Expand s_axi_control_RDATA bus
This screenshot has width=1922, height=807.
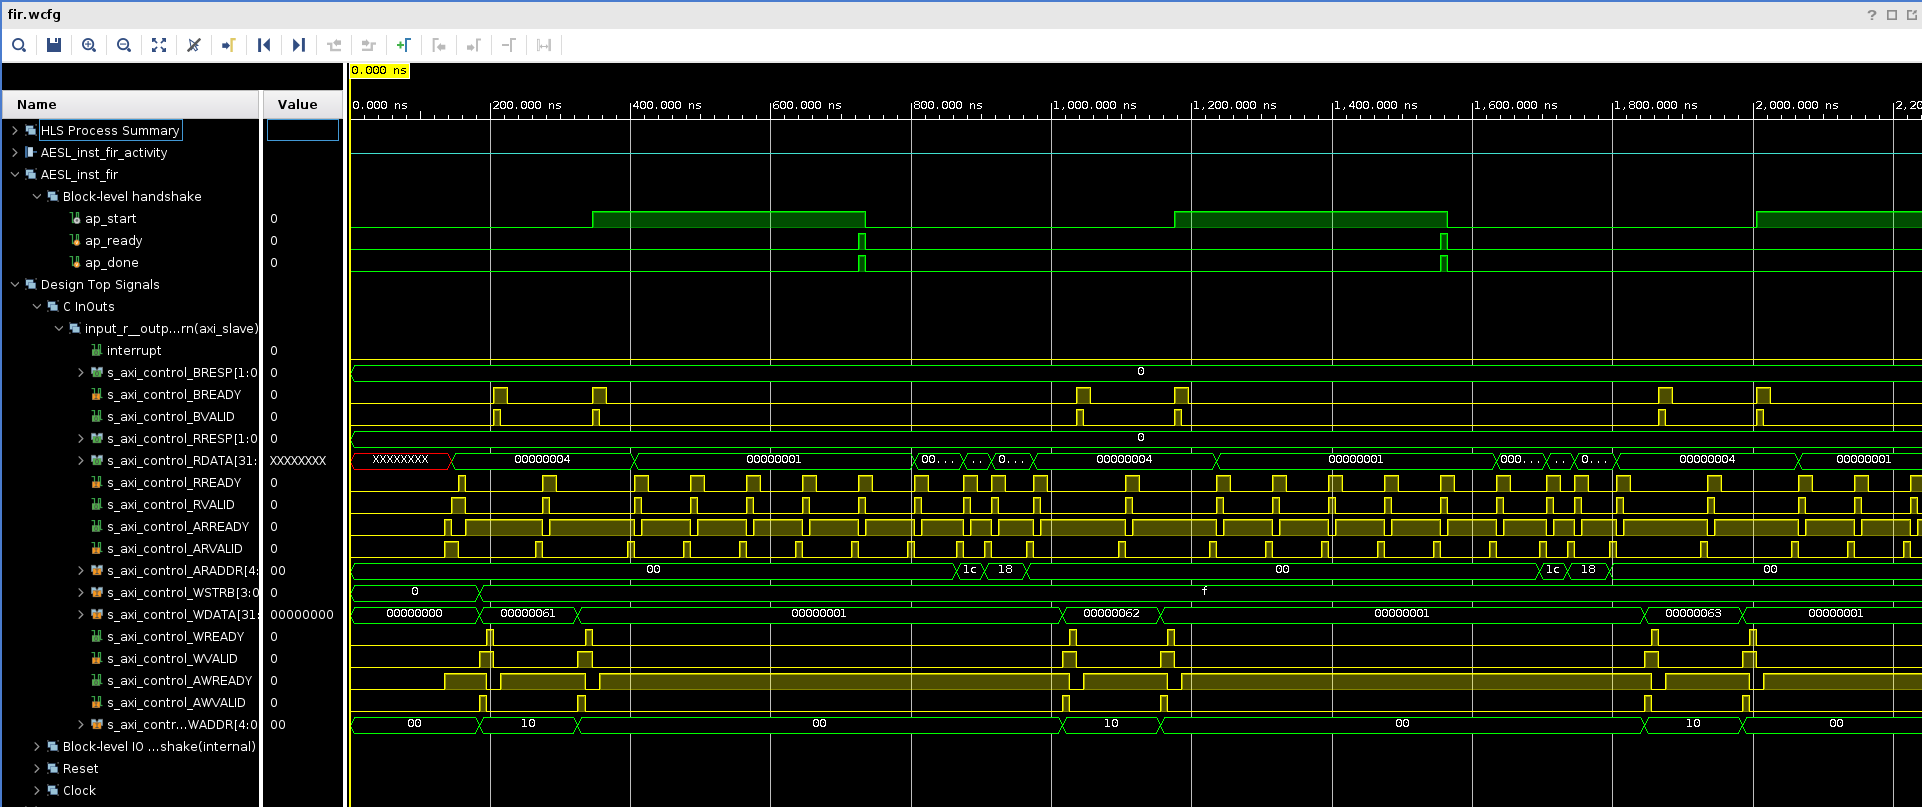click(81, 461)
